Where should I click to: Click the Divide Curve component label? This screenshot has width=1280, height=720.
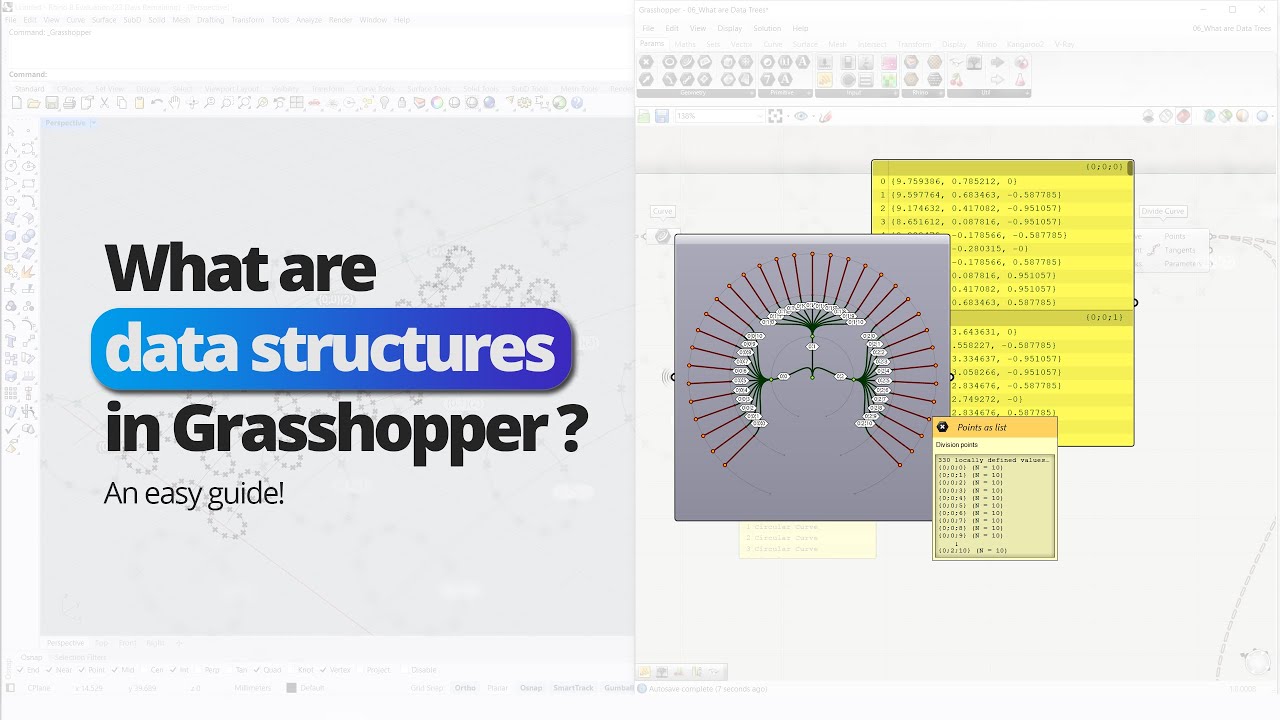coord(1162,211)
